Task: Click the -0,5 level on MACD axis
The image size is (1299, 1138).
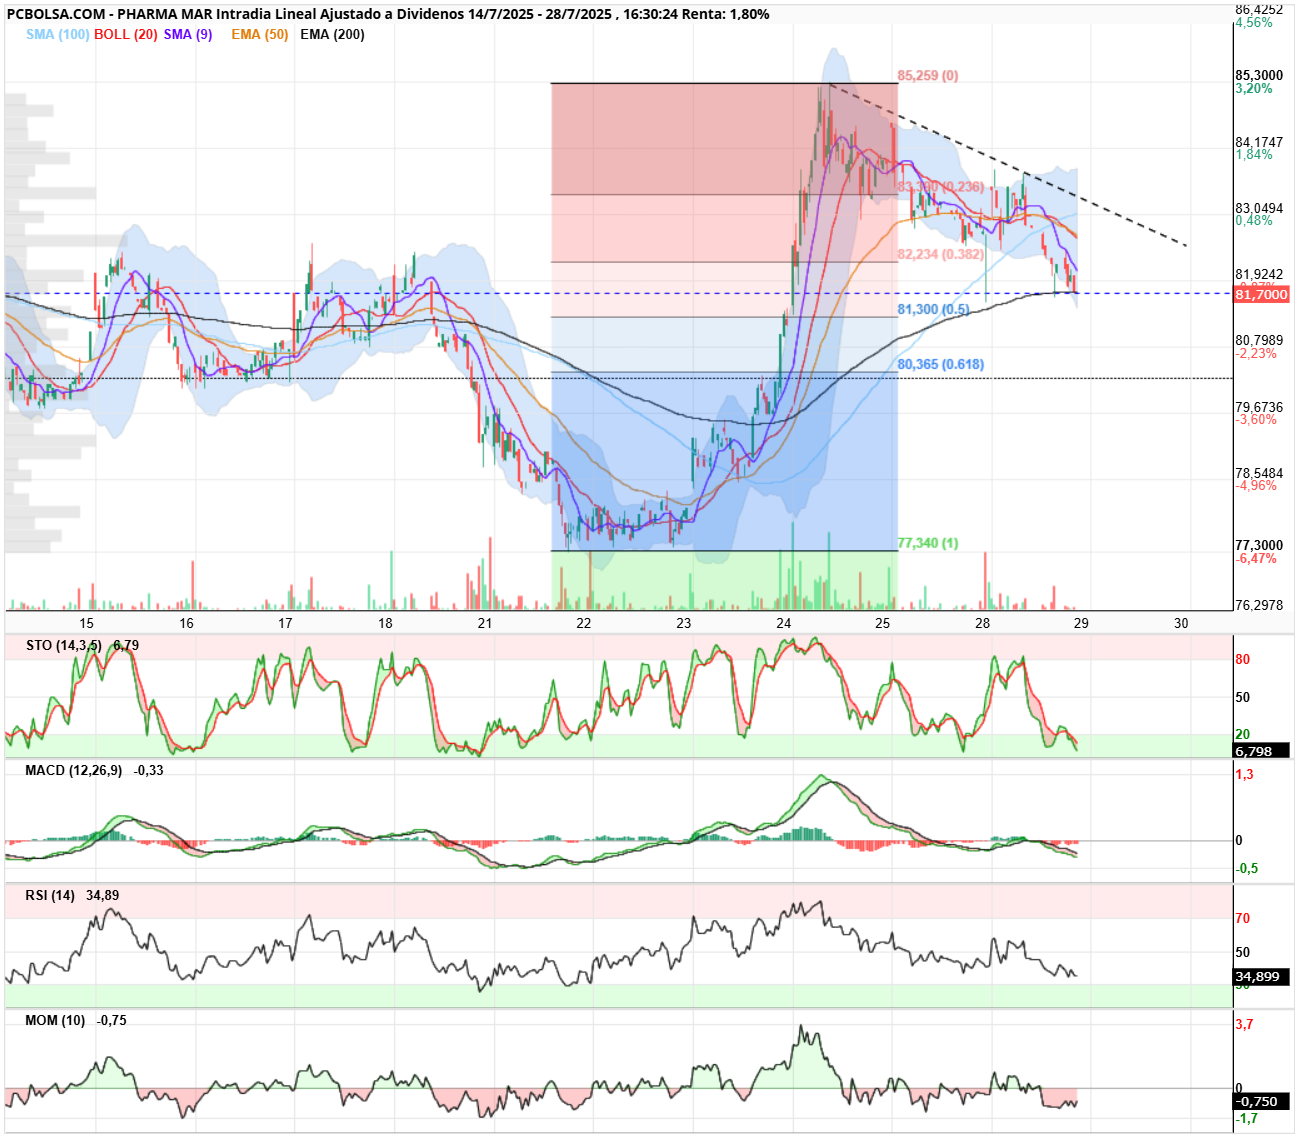Action: pos(1247,868)
